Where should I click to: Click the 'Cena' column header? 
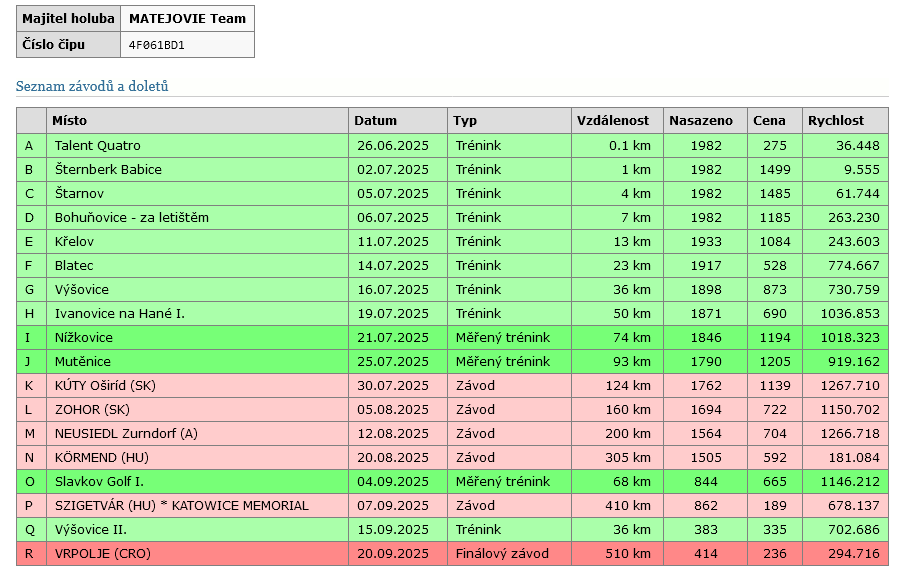tap(769, 121)
